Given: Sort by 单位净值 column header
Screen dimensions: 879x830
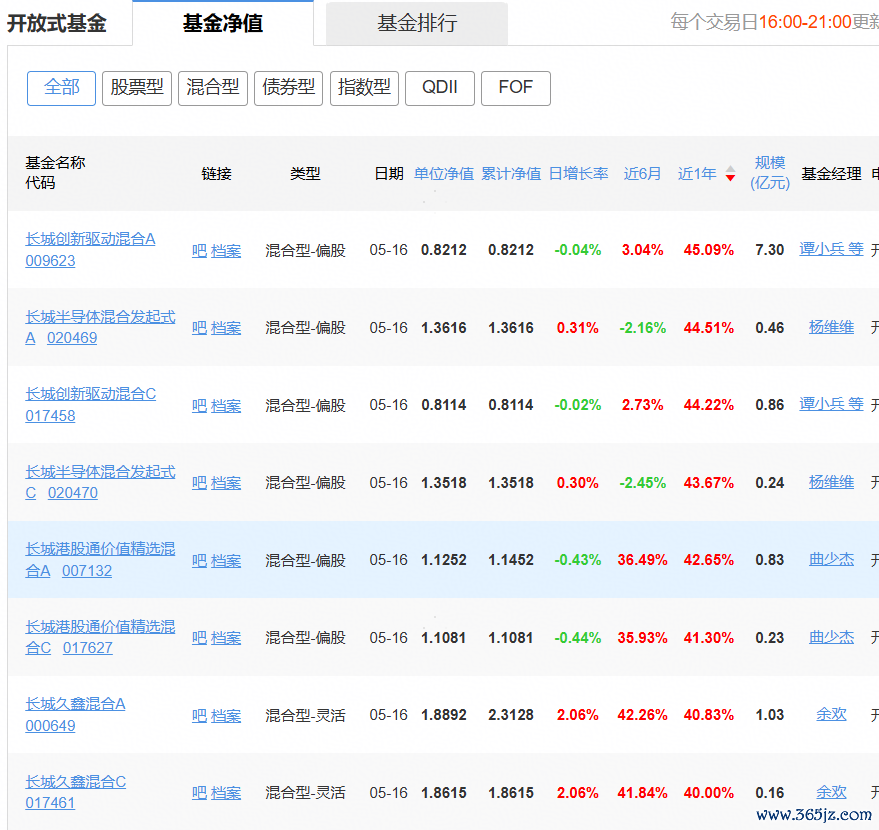Looking at the screenshot, I should point(444,174).
